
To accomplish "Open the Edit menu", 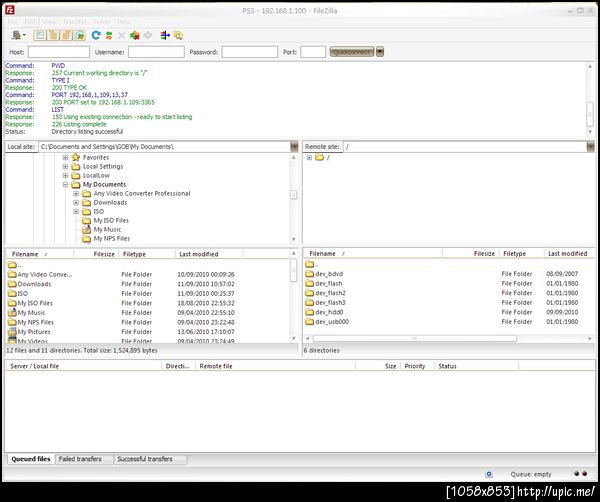I will (x=30, y=21).
